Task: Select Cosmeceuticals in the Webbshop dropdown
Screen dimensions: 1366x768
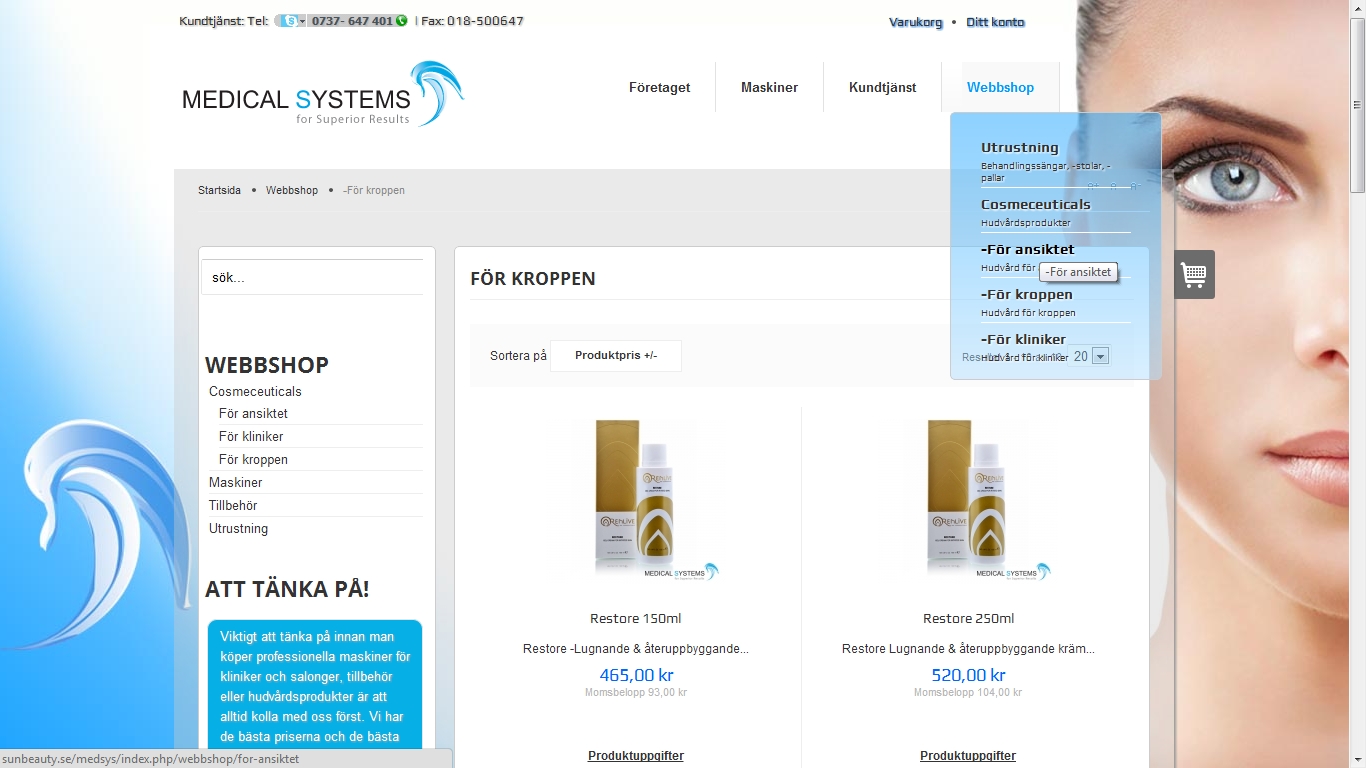Action: 1035,204
